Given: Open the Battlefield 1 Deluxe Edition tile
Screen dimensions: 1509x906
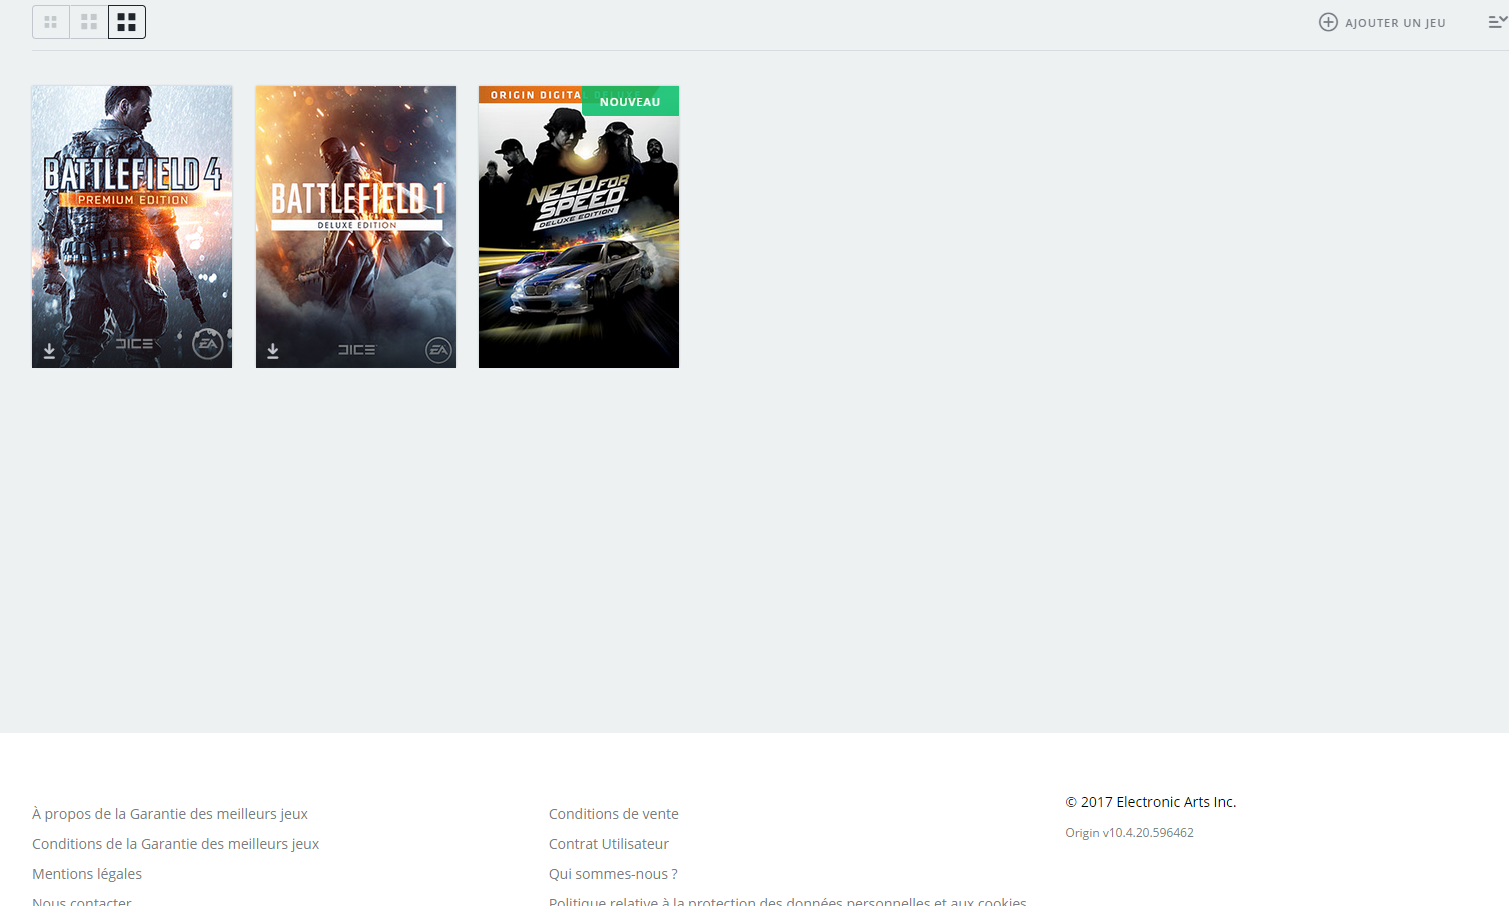Looking at the screenshot, I should (356, 227).
